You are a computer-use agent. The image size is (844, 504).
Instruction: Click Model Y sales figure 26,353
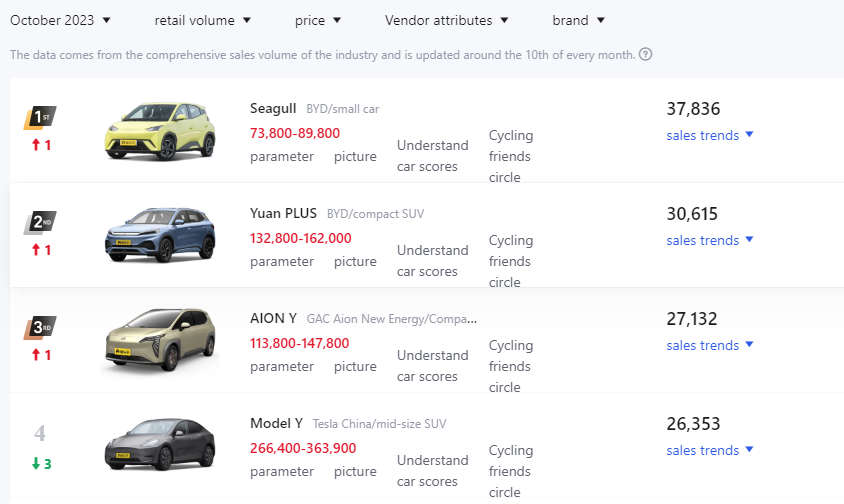pyautogui.click(x=693, y=424)
